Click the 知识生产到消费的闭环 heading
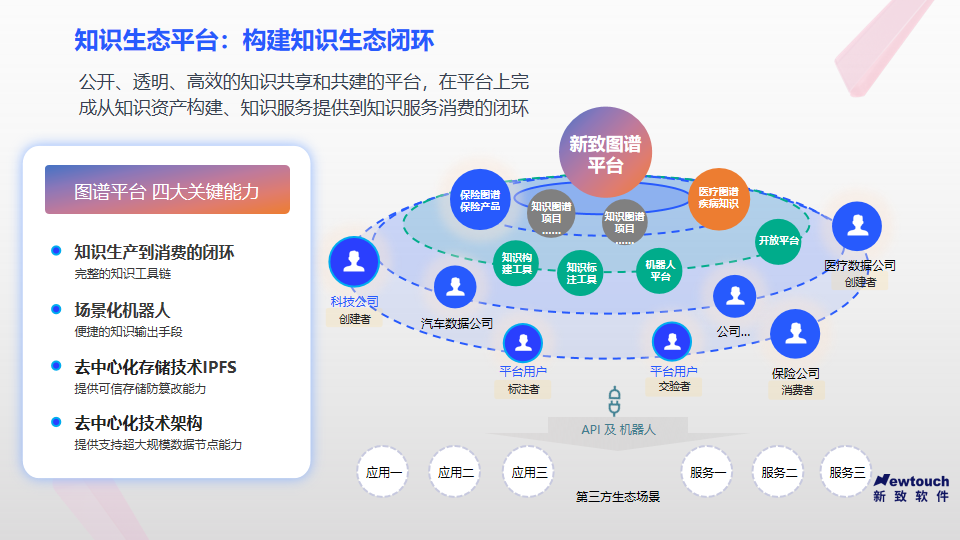 point(154,252)
